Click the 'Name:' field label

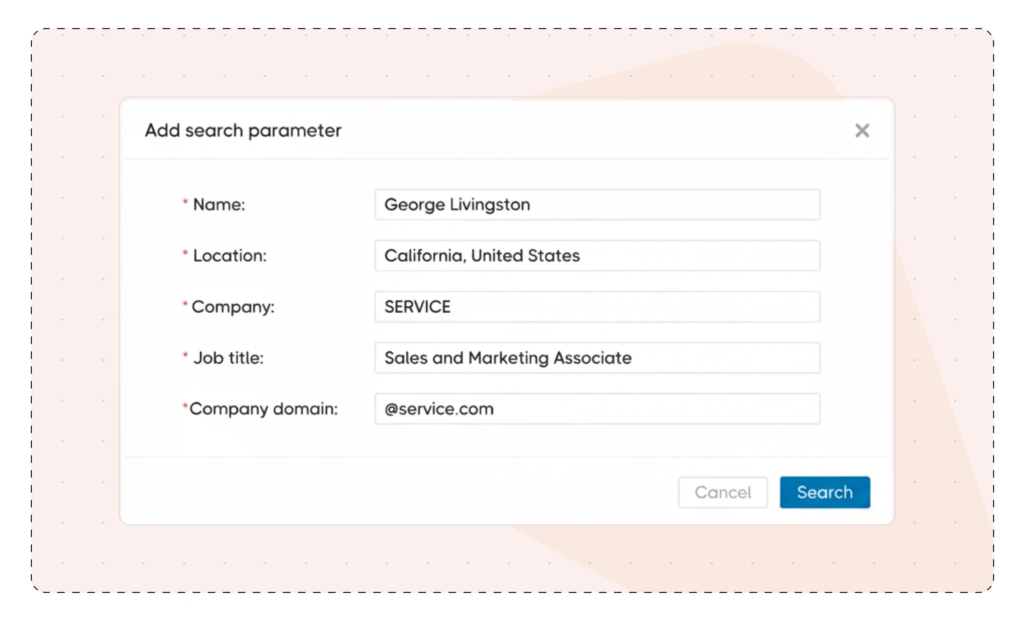(219, 205)
